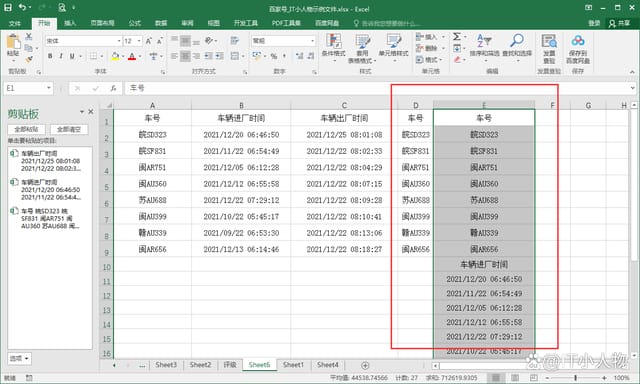Increase font size with large A
The height and width of the screenshot is (384, 640).
149,41
